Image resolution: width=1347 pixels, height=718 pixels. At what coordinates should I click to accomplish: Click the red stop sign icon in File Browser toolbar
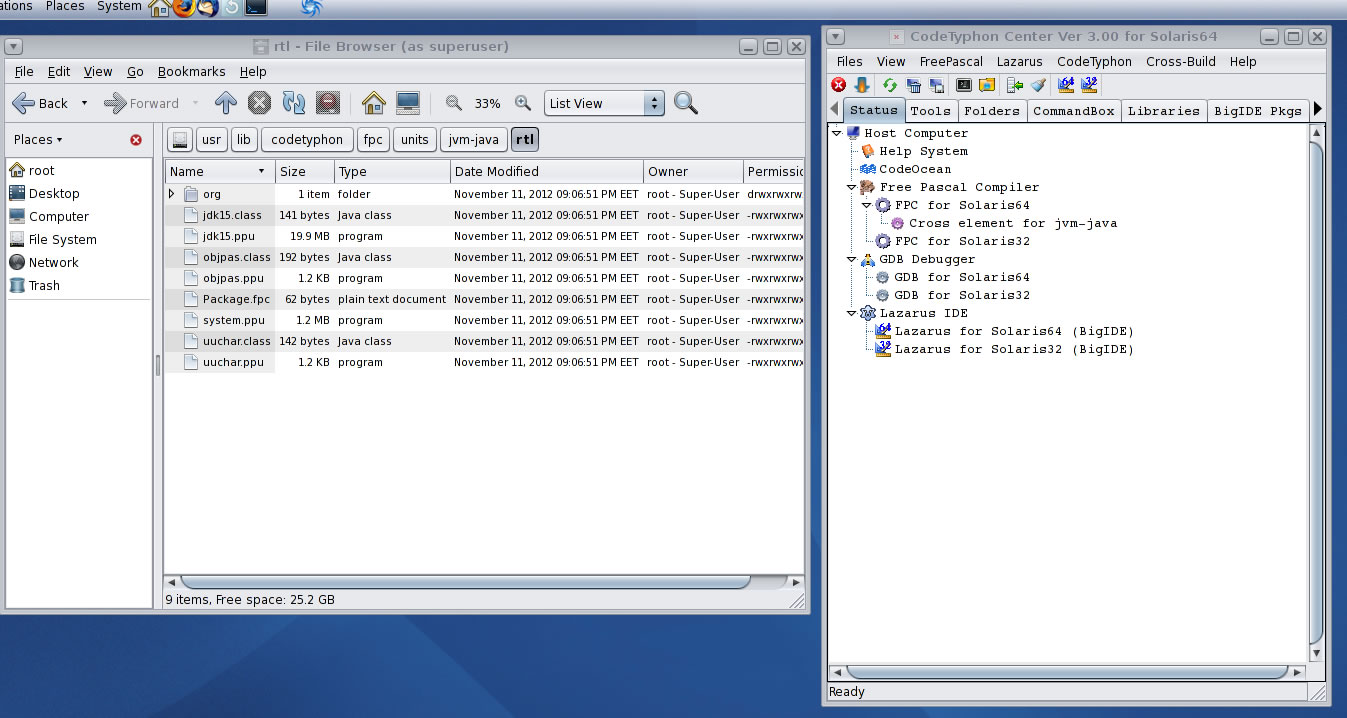coord(327,103)
